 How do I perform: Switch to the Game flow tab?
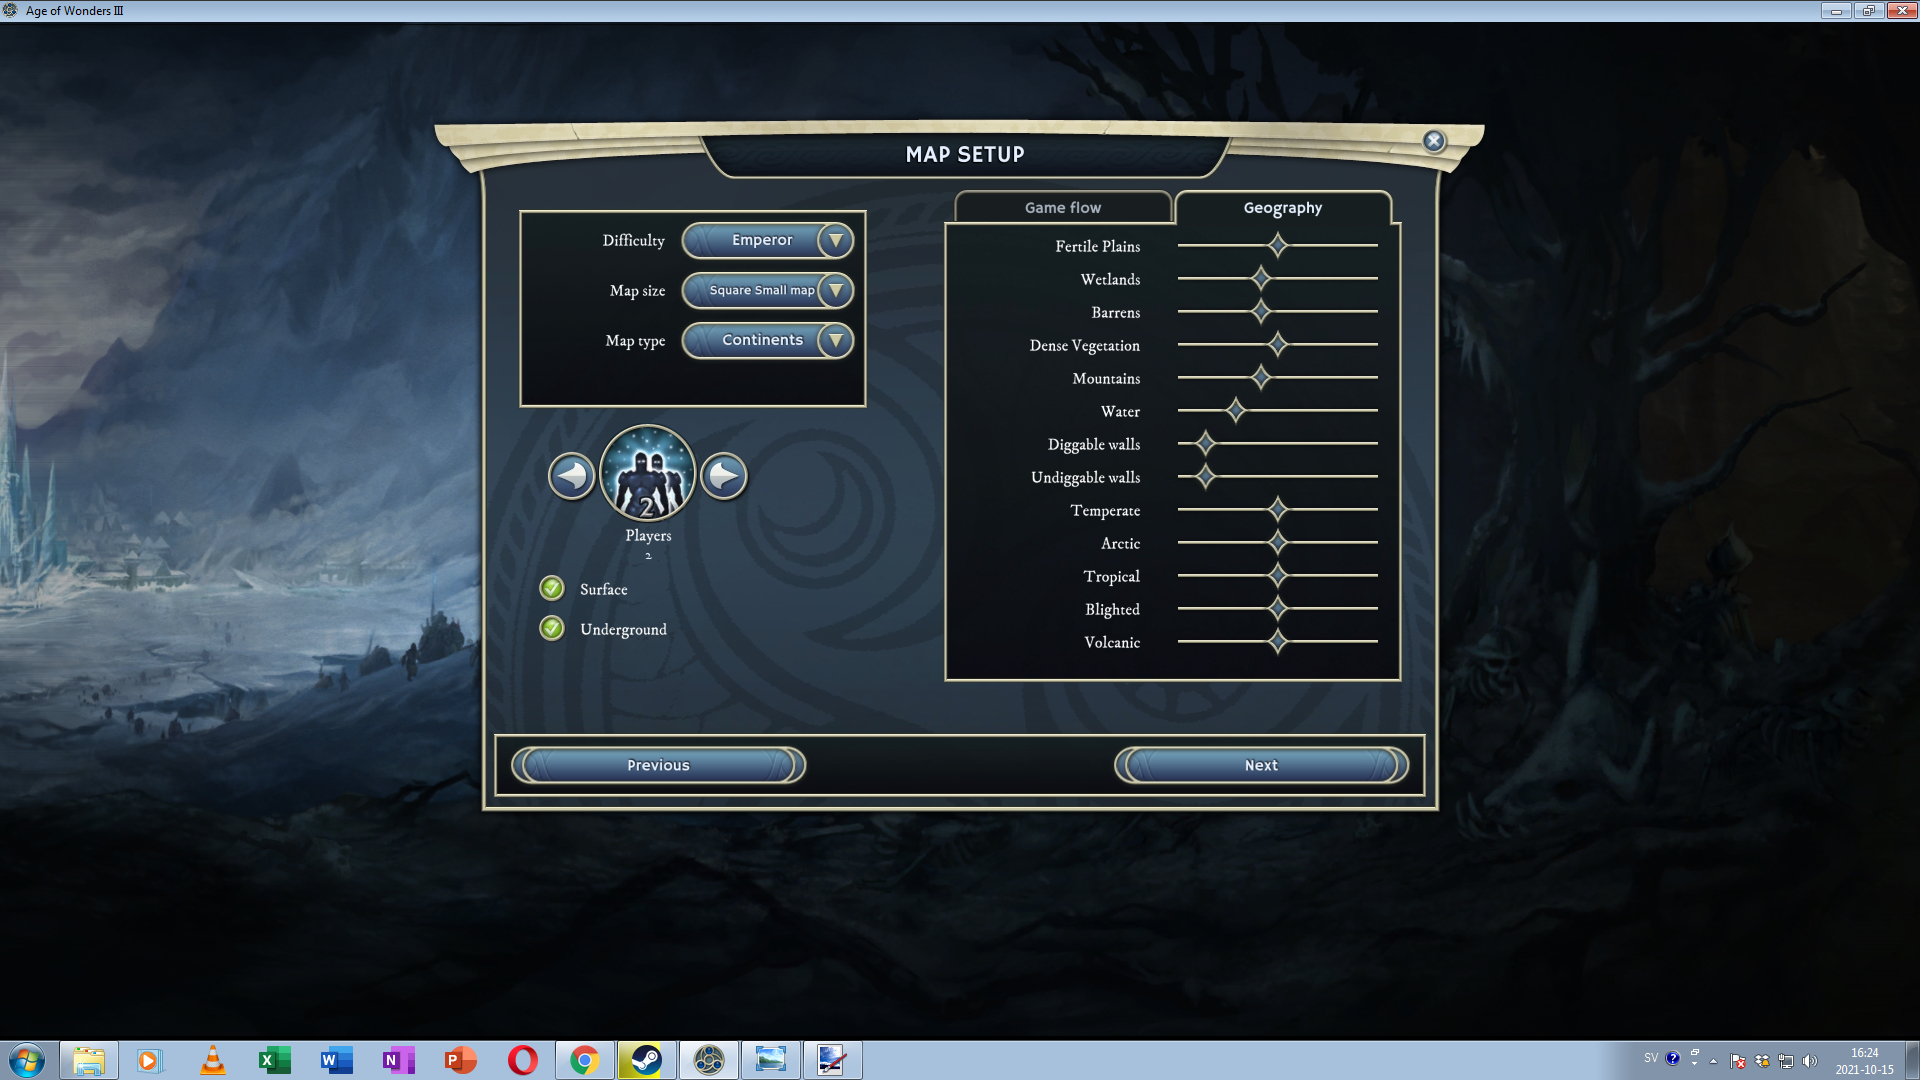click(1063, 207)
